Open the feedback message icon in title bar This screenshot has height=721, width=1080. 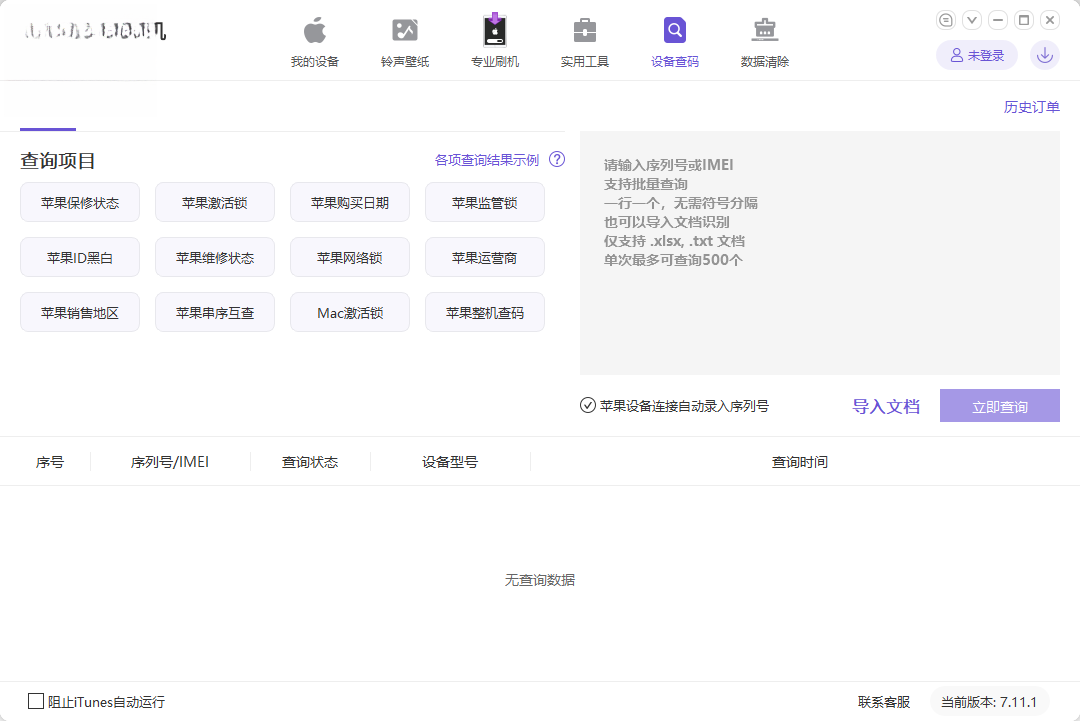(x=946, y=20)
